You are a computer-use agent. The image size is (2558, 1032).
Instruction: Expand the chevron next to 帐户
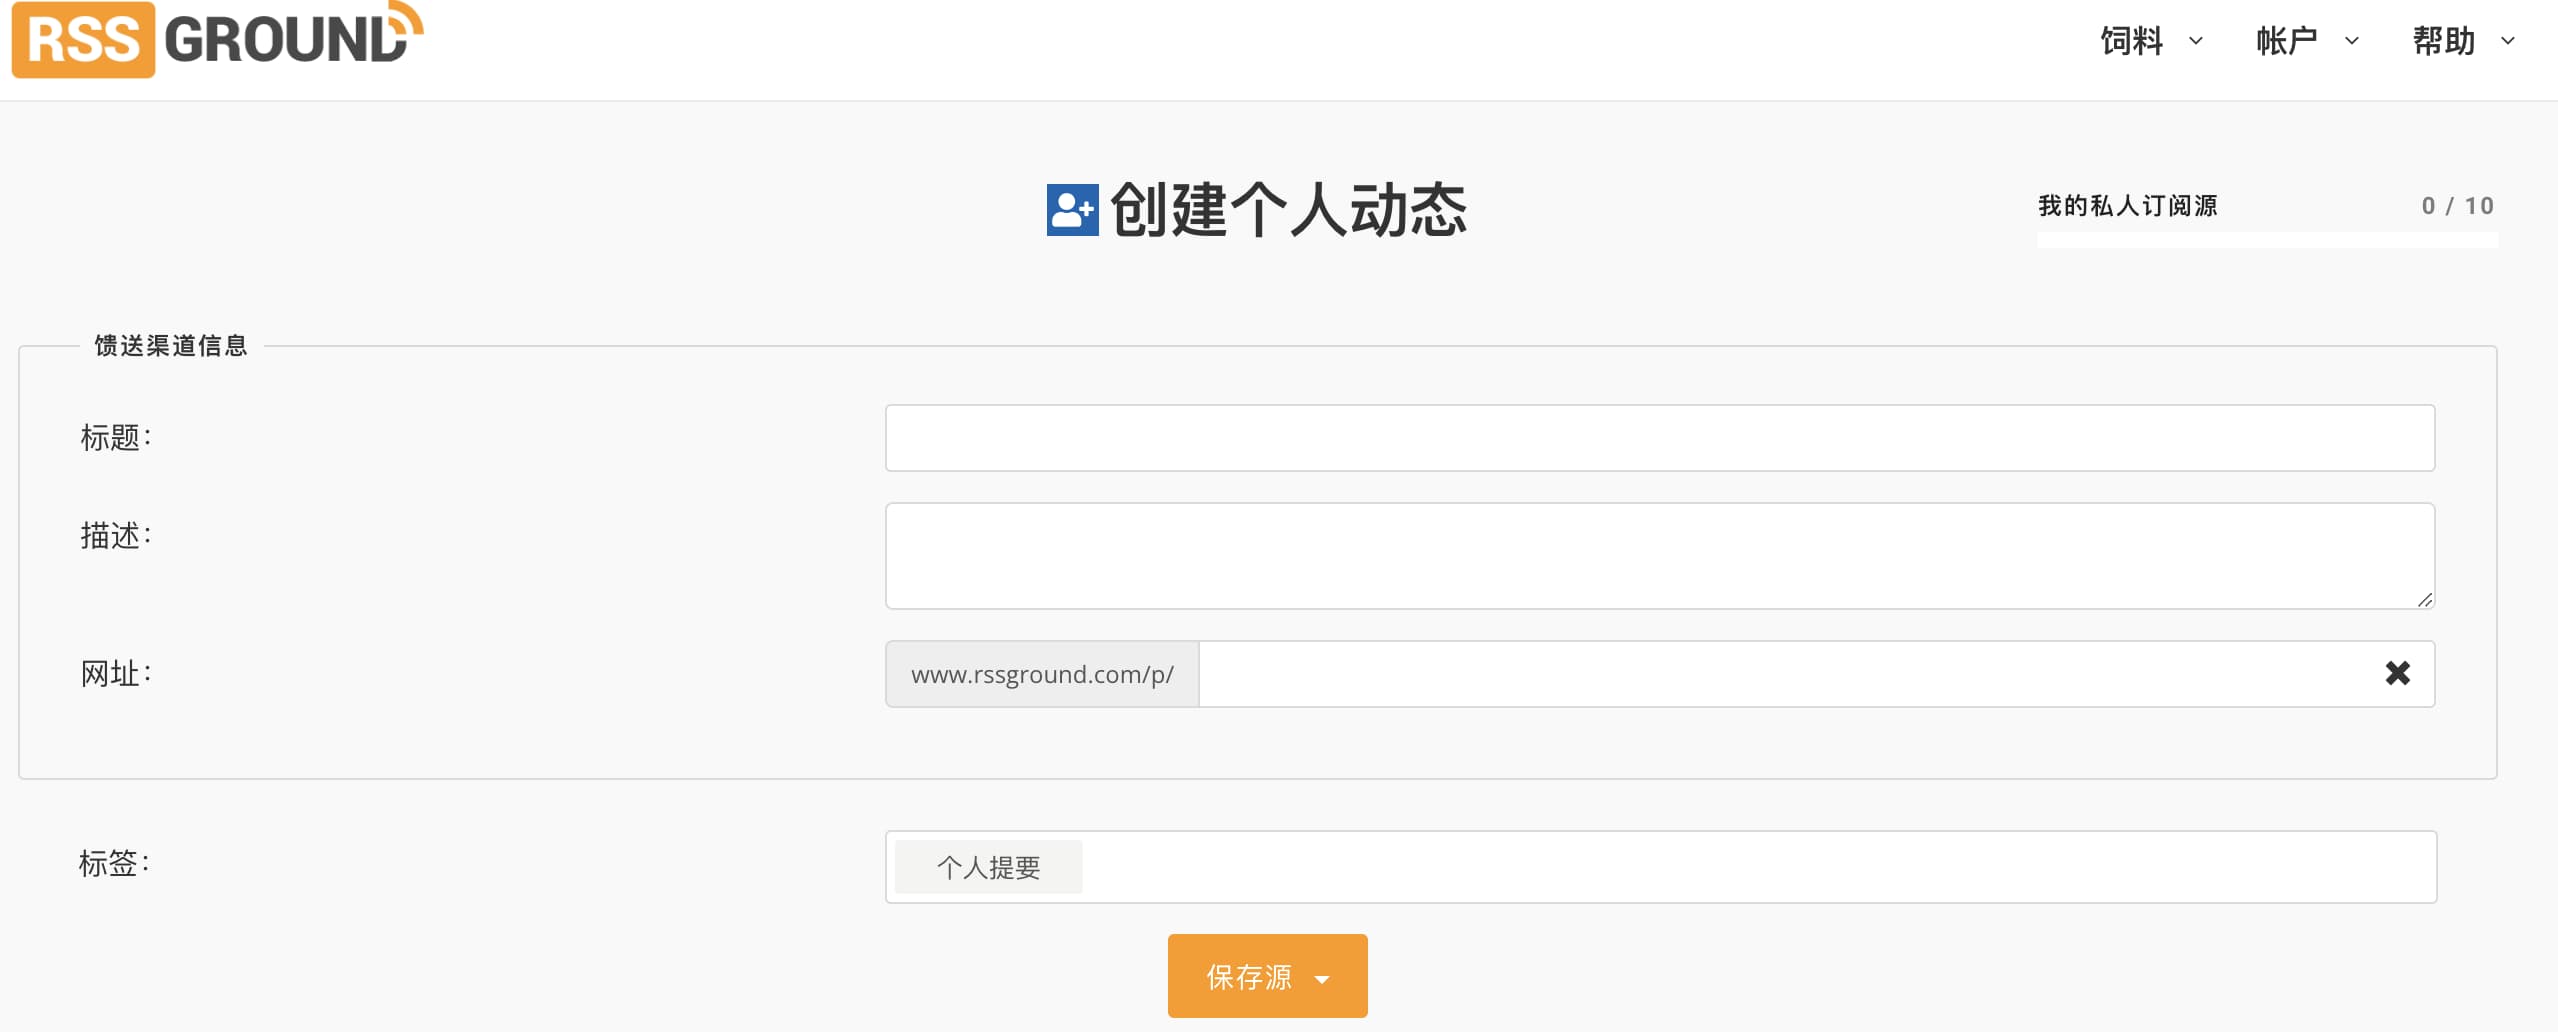pyautogui.click(x=2352, y=41)
